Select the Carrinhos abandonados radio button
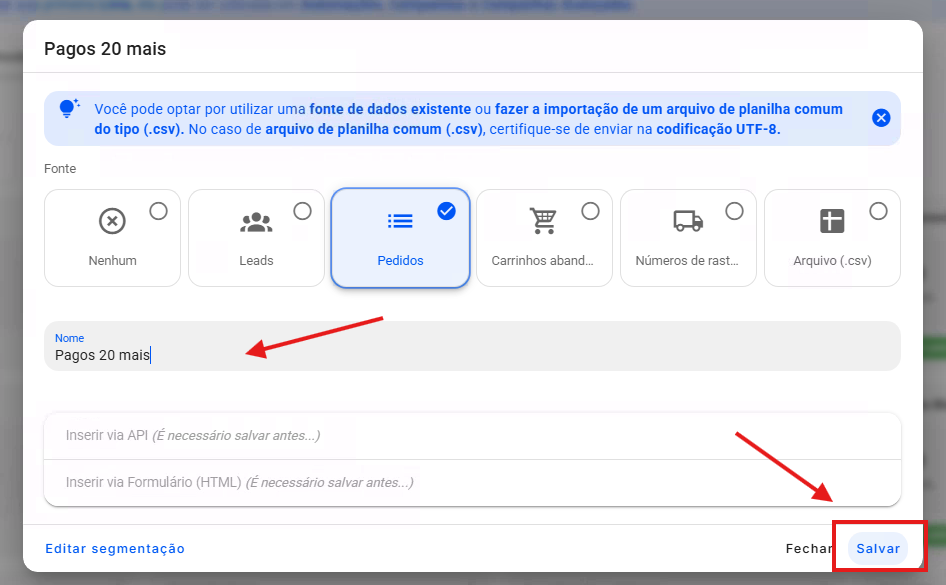Image resolution: width=946 pixels, height=585 pixels. coord(591,211)
